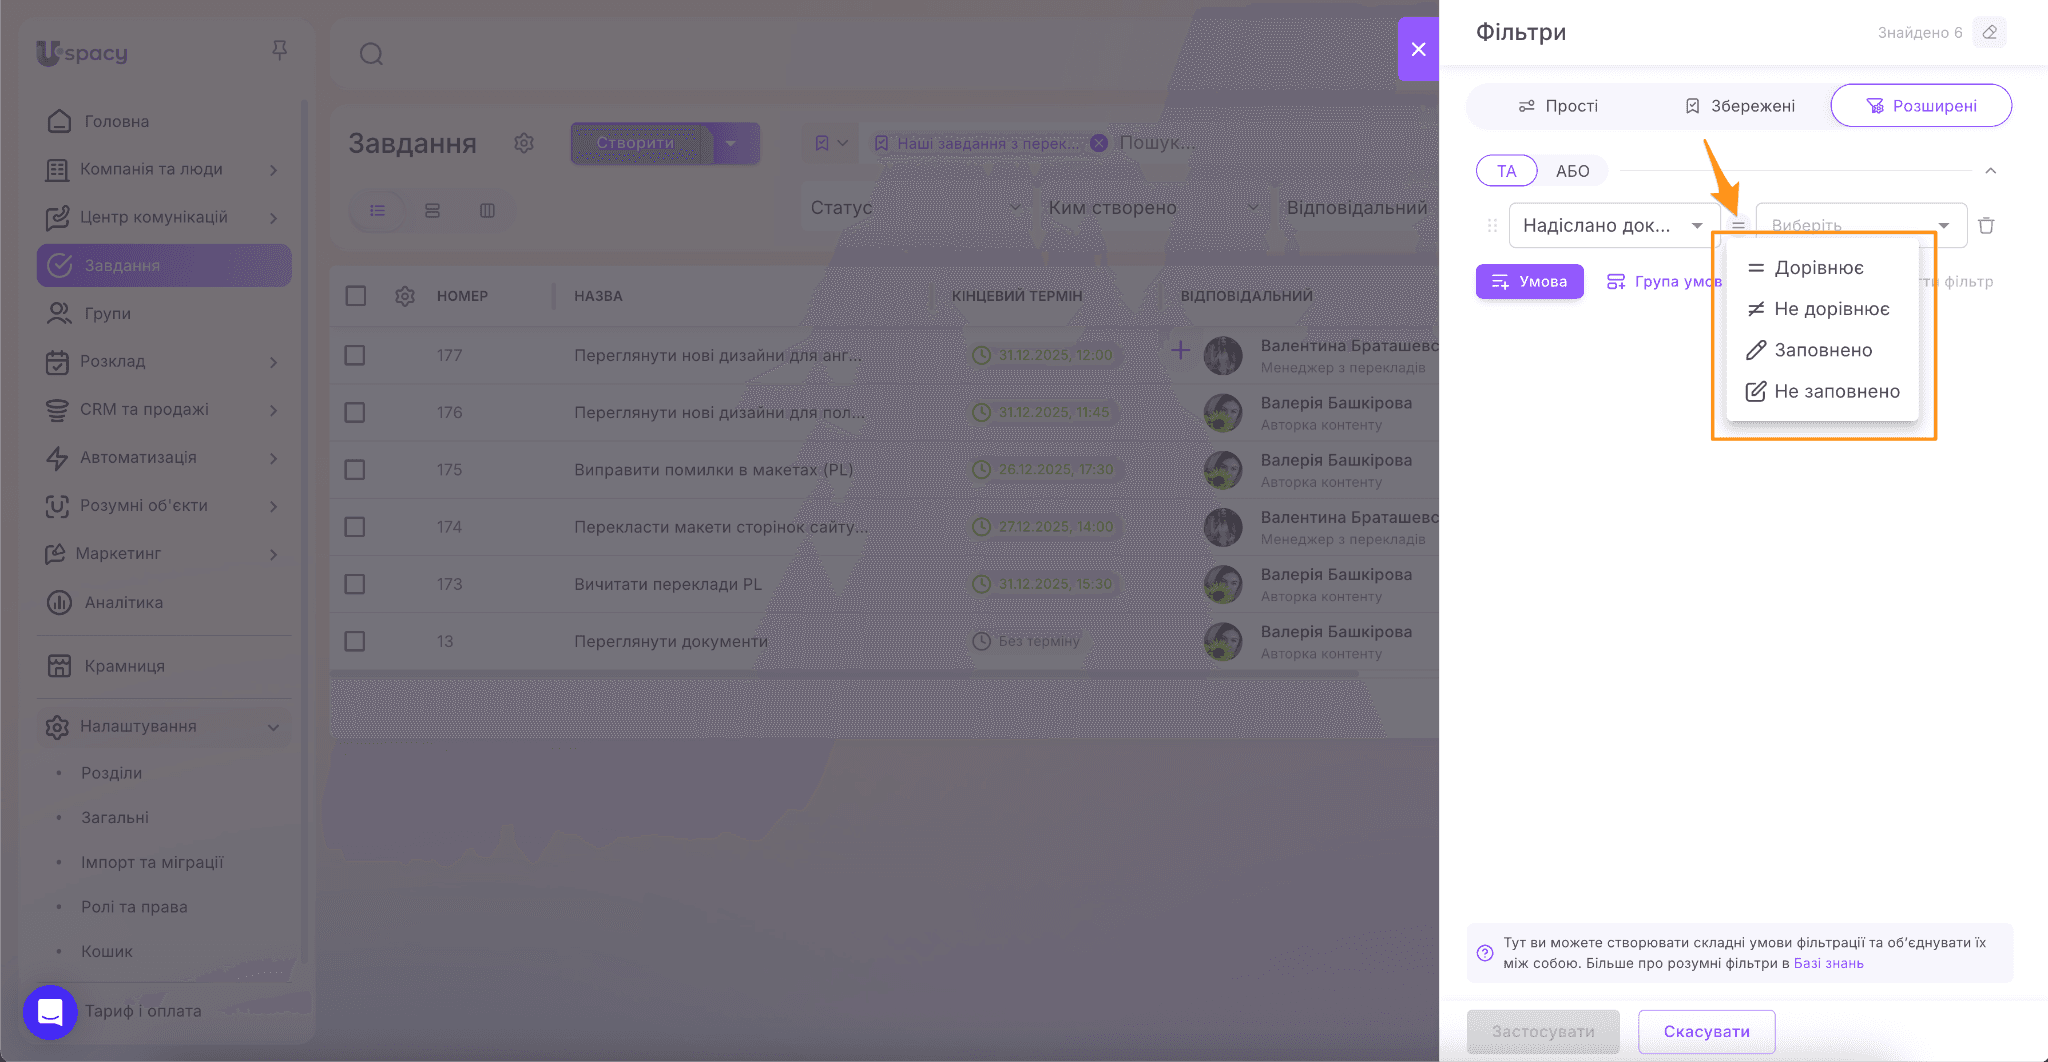Remove the saved filter chip with the x
Screen dimensions: 2048x1062
point(1099,143)
